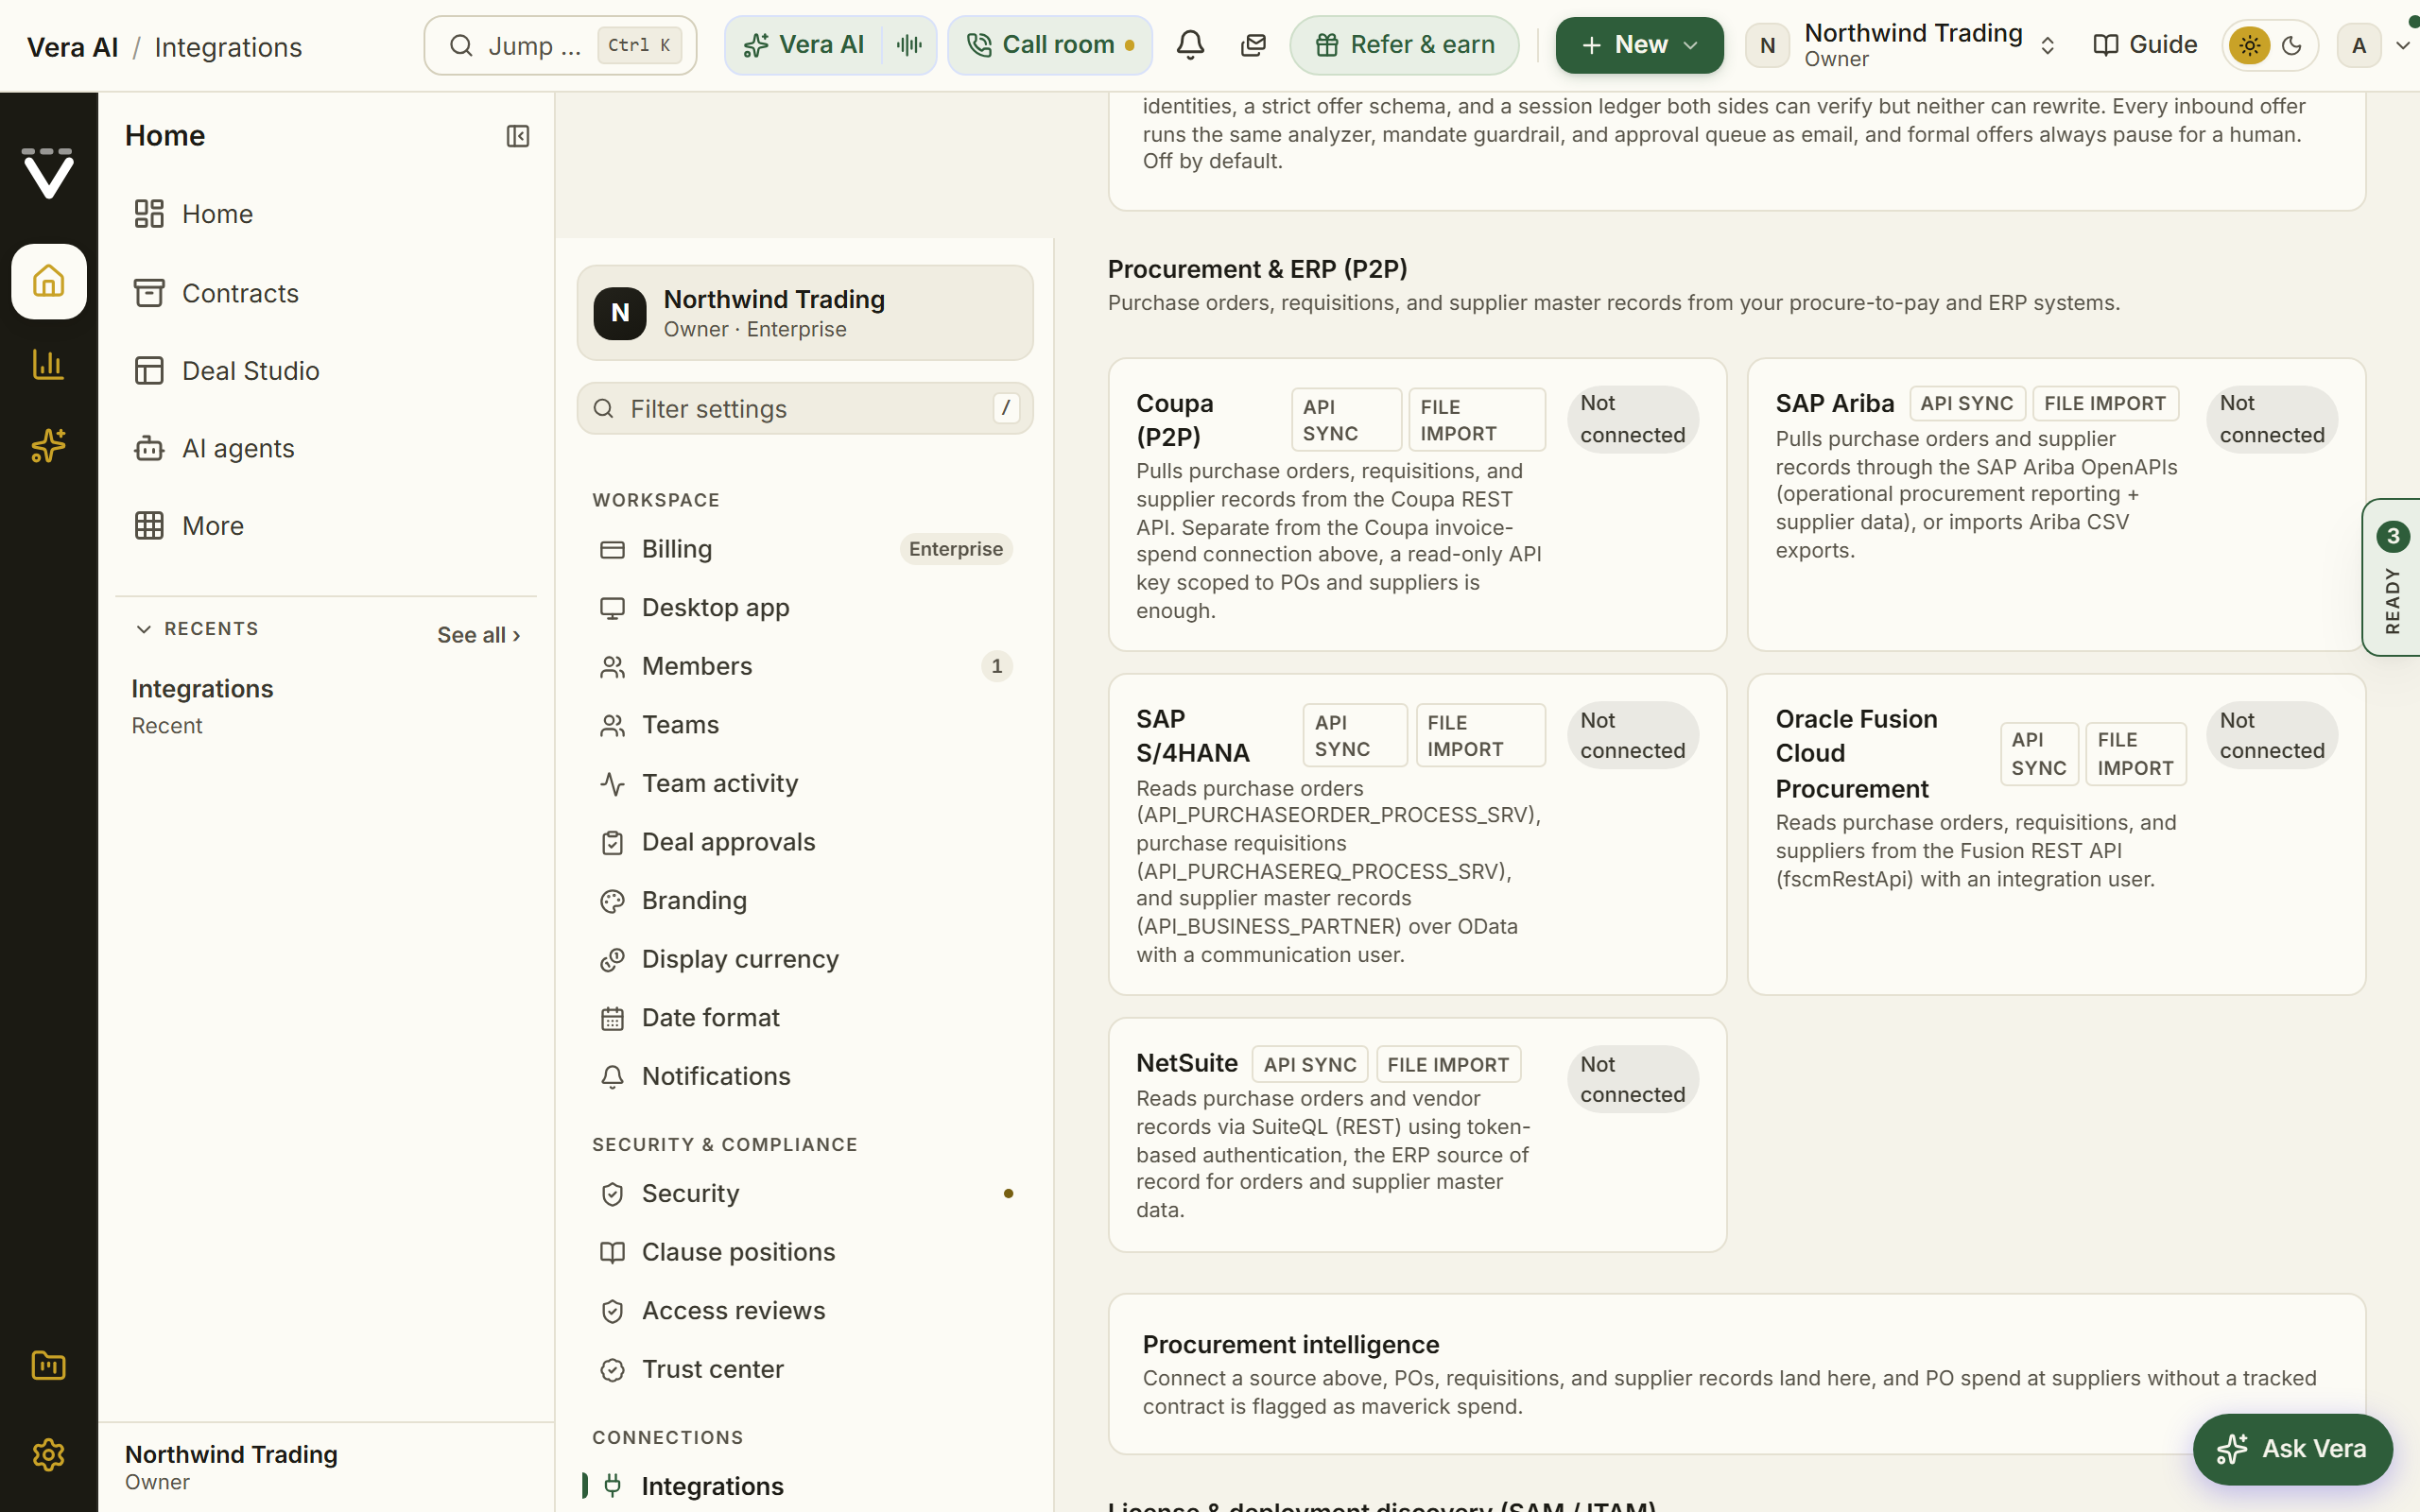Click the voice waveform icon beside Vera AI
This screenshot has width=2420, height=1512.
pyautogui.click(x=909, y=45)
